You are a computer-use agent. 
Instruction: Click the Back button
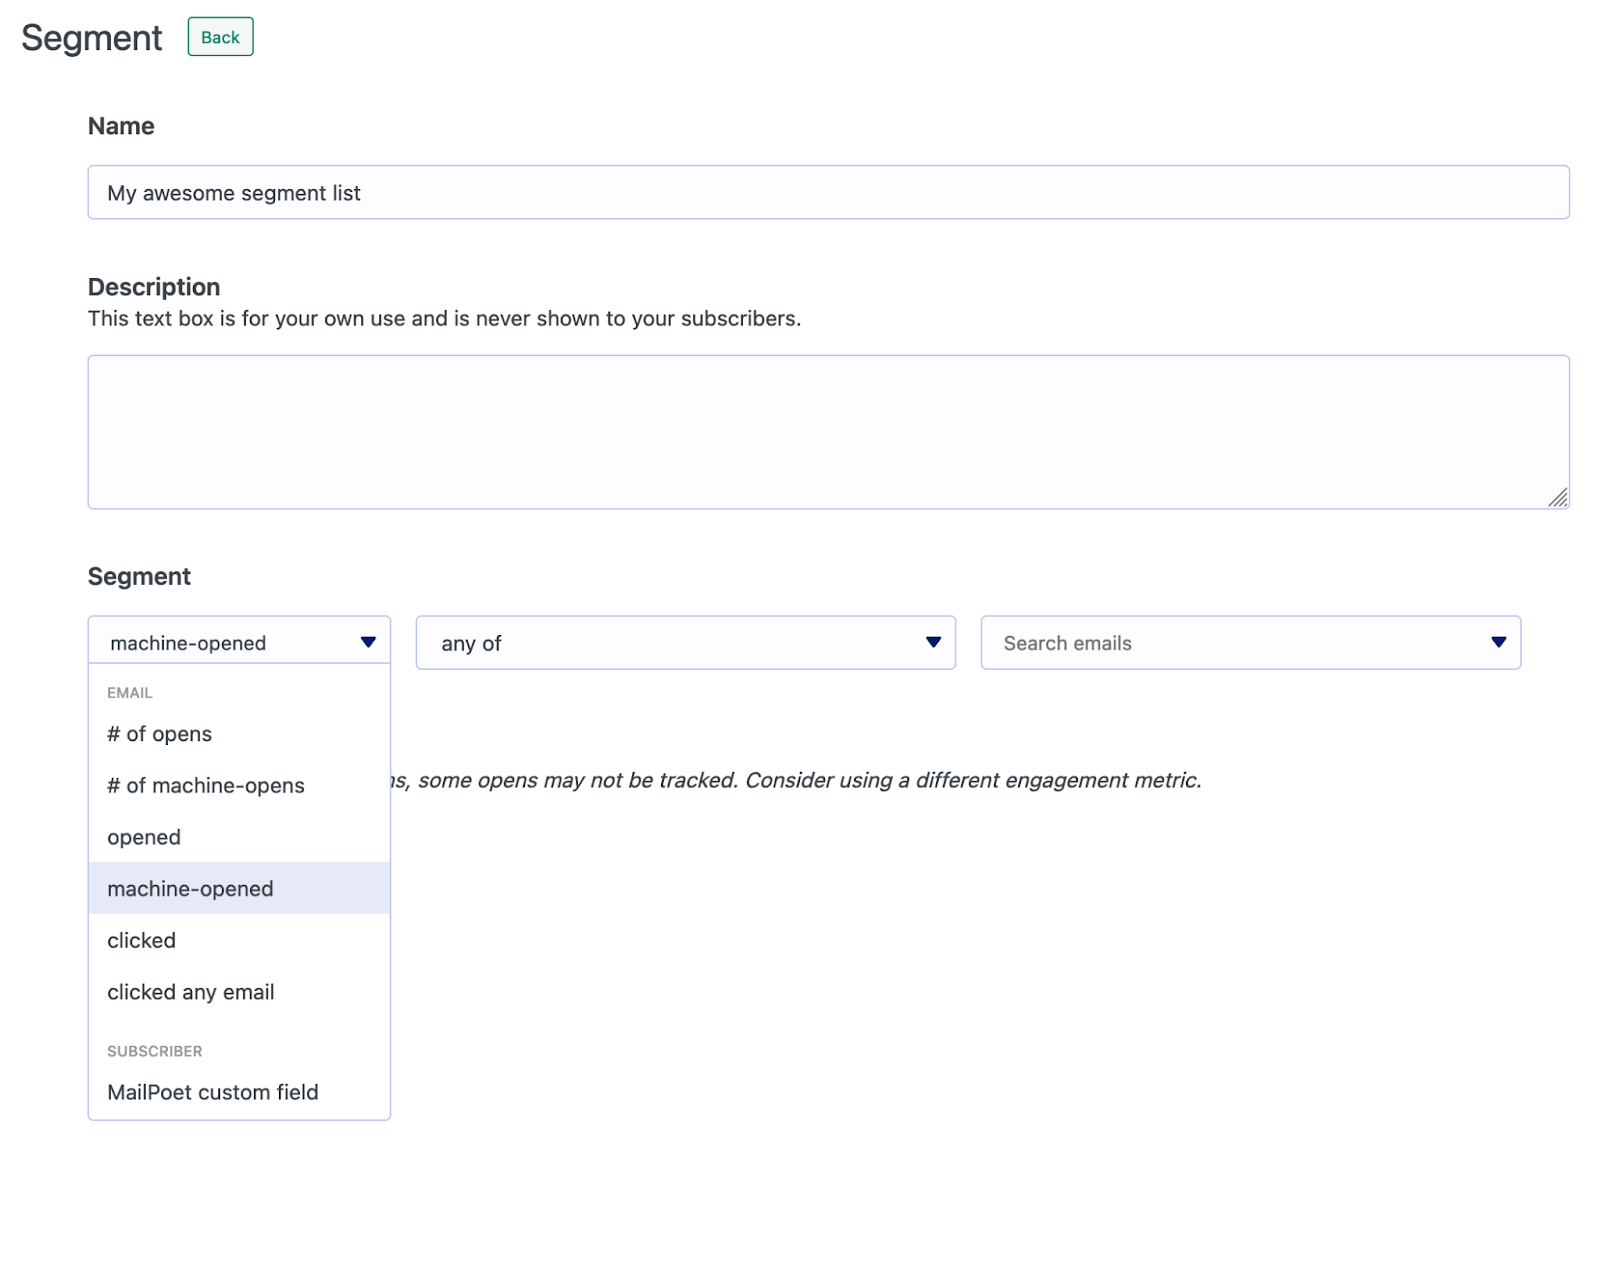click(220, 37)
